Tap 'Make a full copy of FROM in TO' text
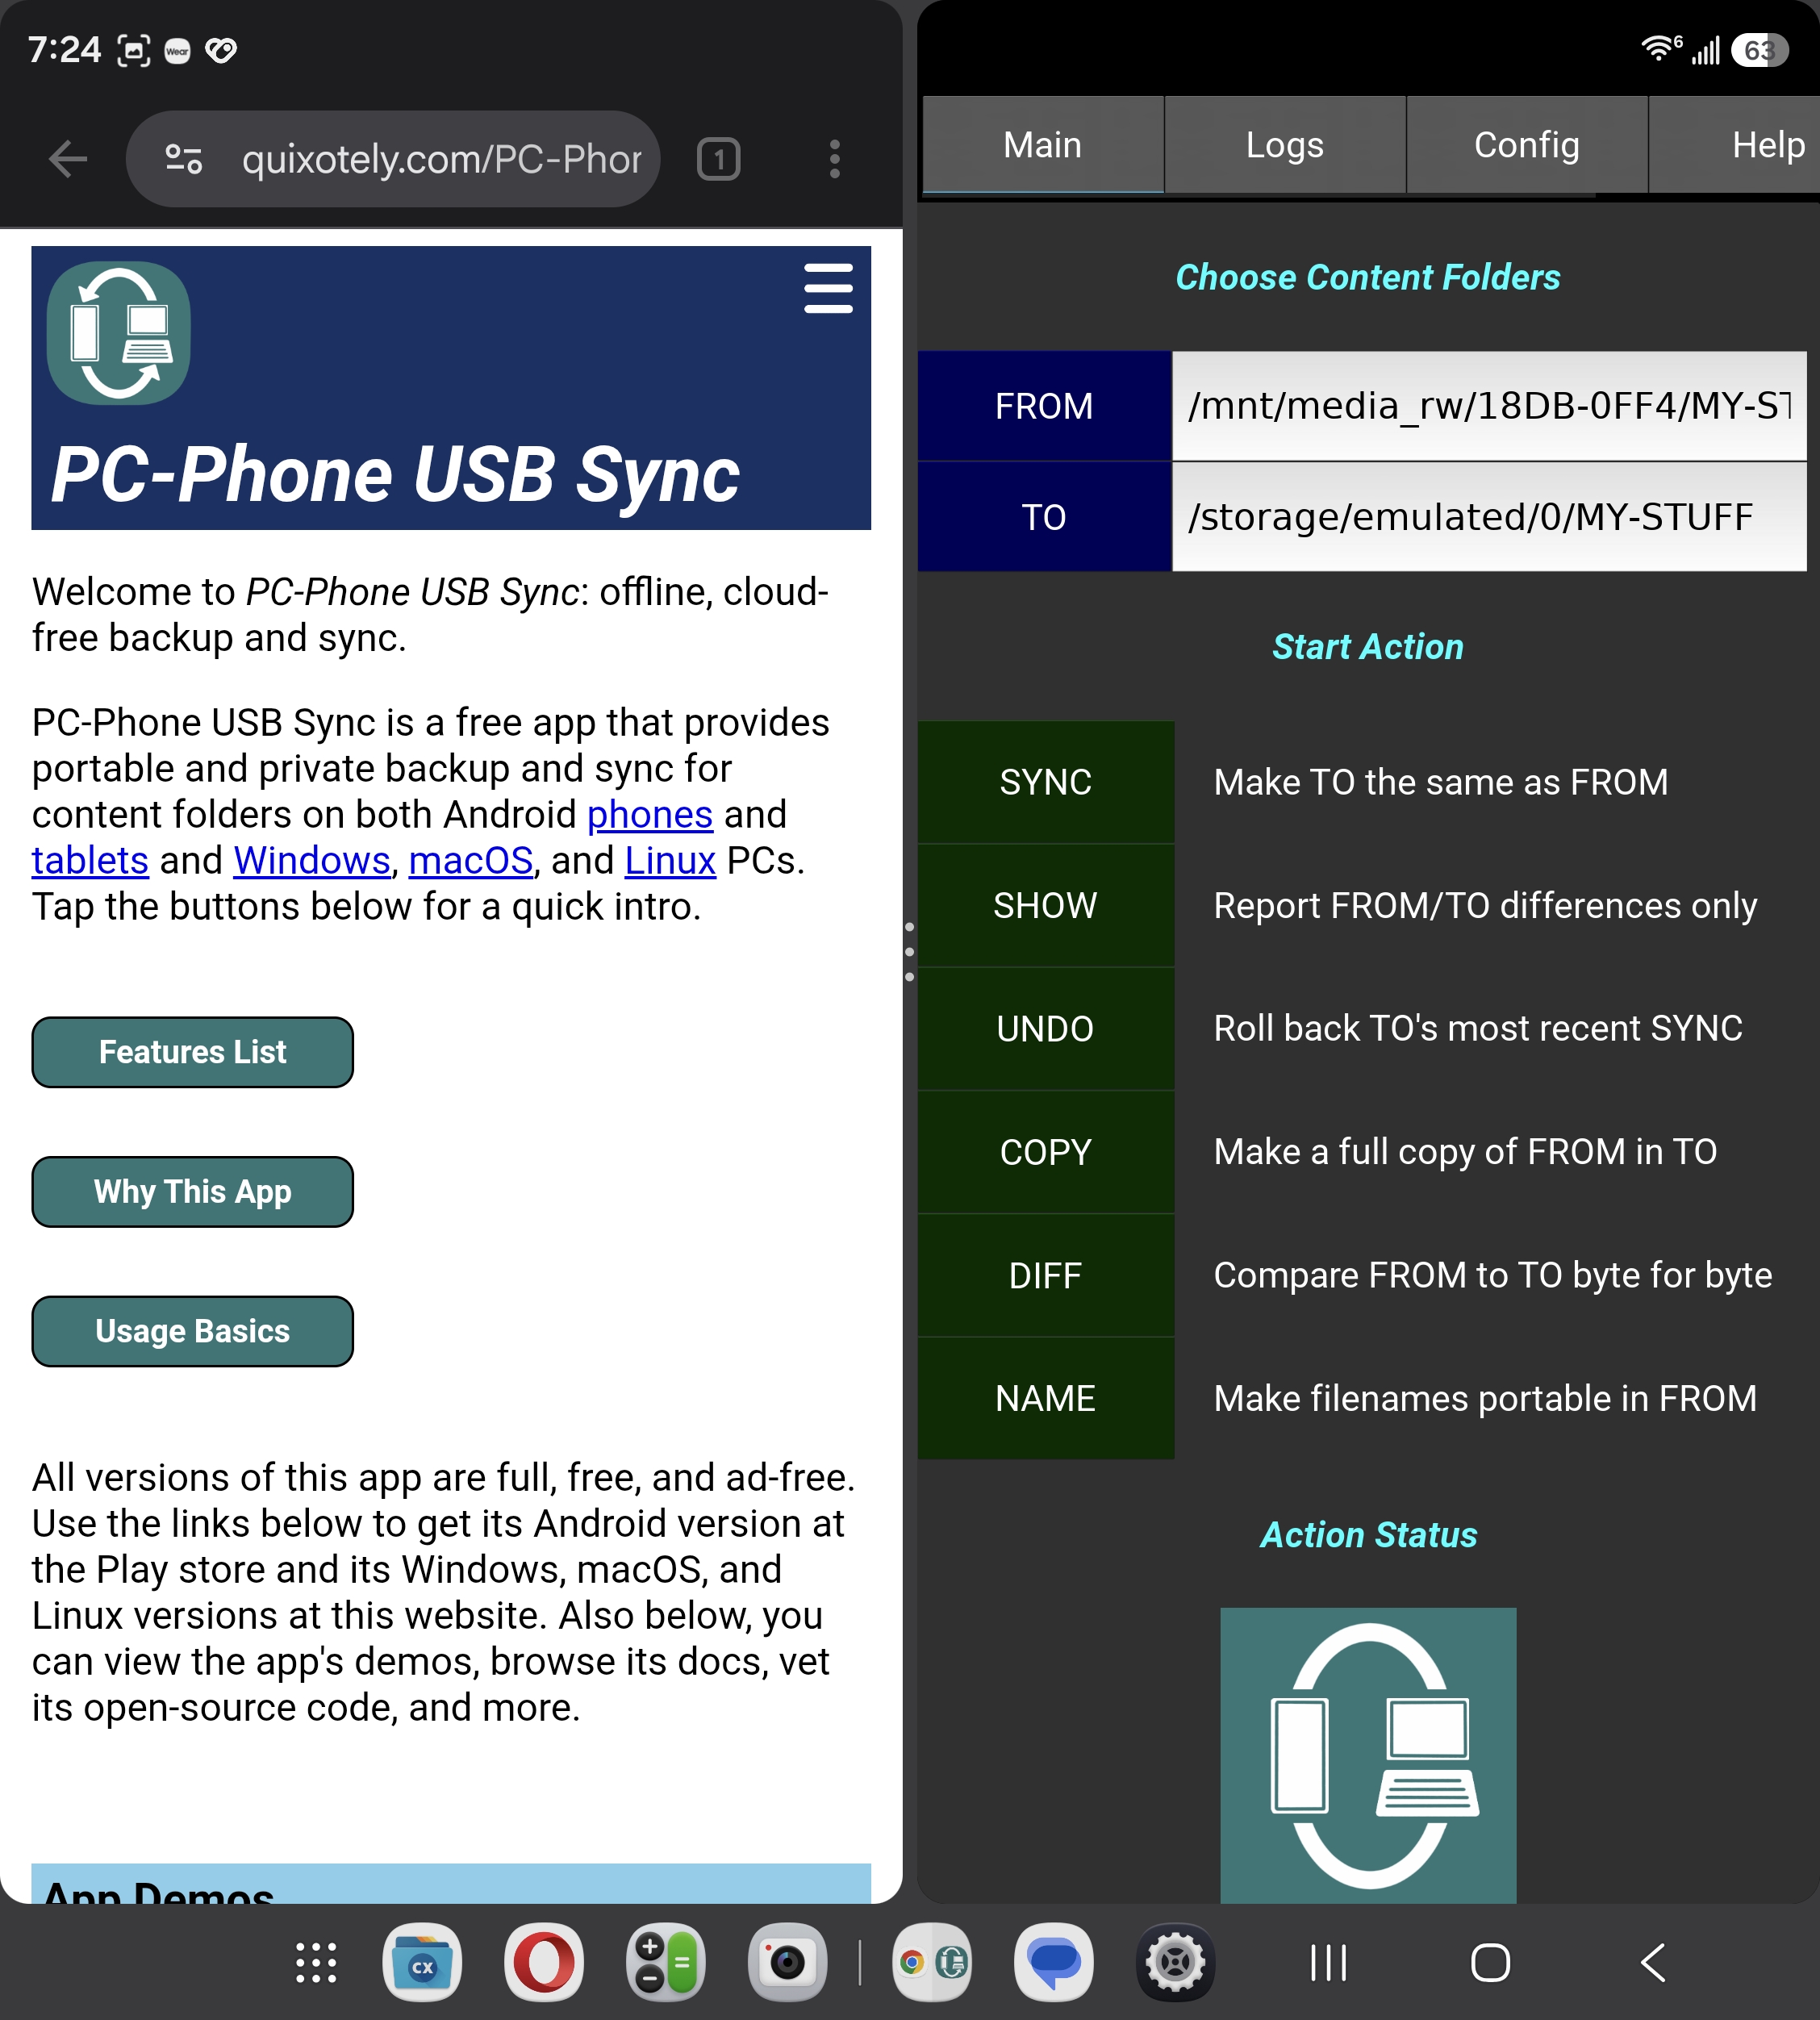This screenshot has height=2020, width=1820. tap(1465, 1153)
